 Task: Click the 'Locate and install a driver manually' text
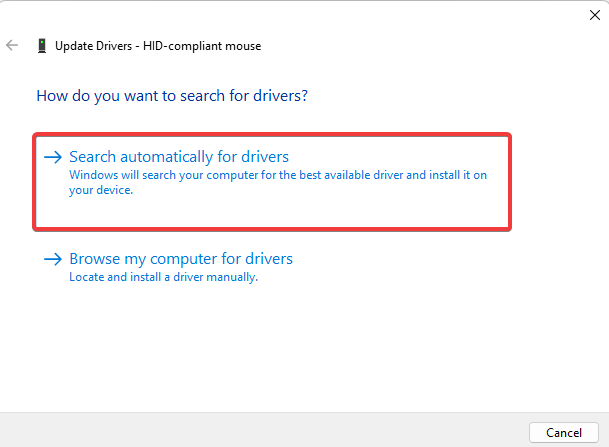pos(164,277)
